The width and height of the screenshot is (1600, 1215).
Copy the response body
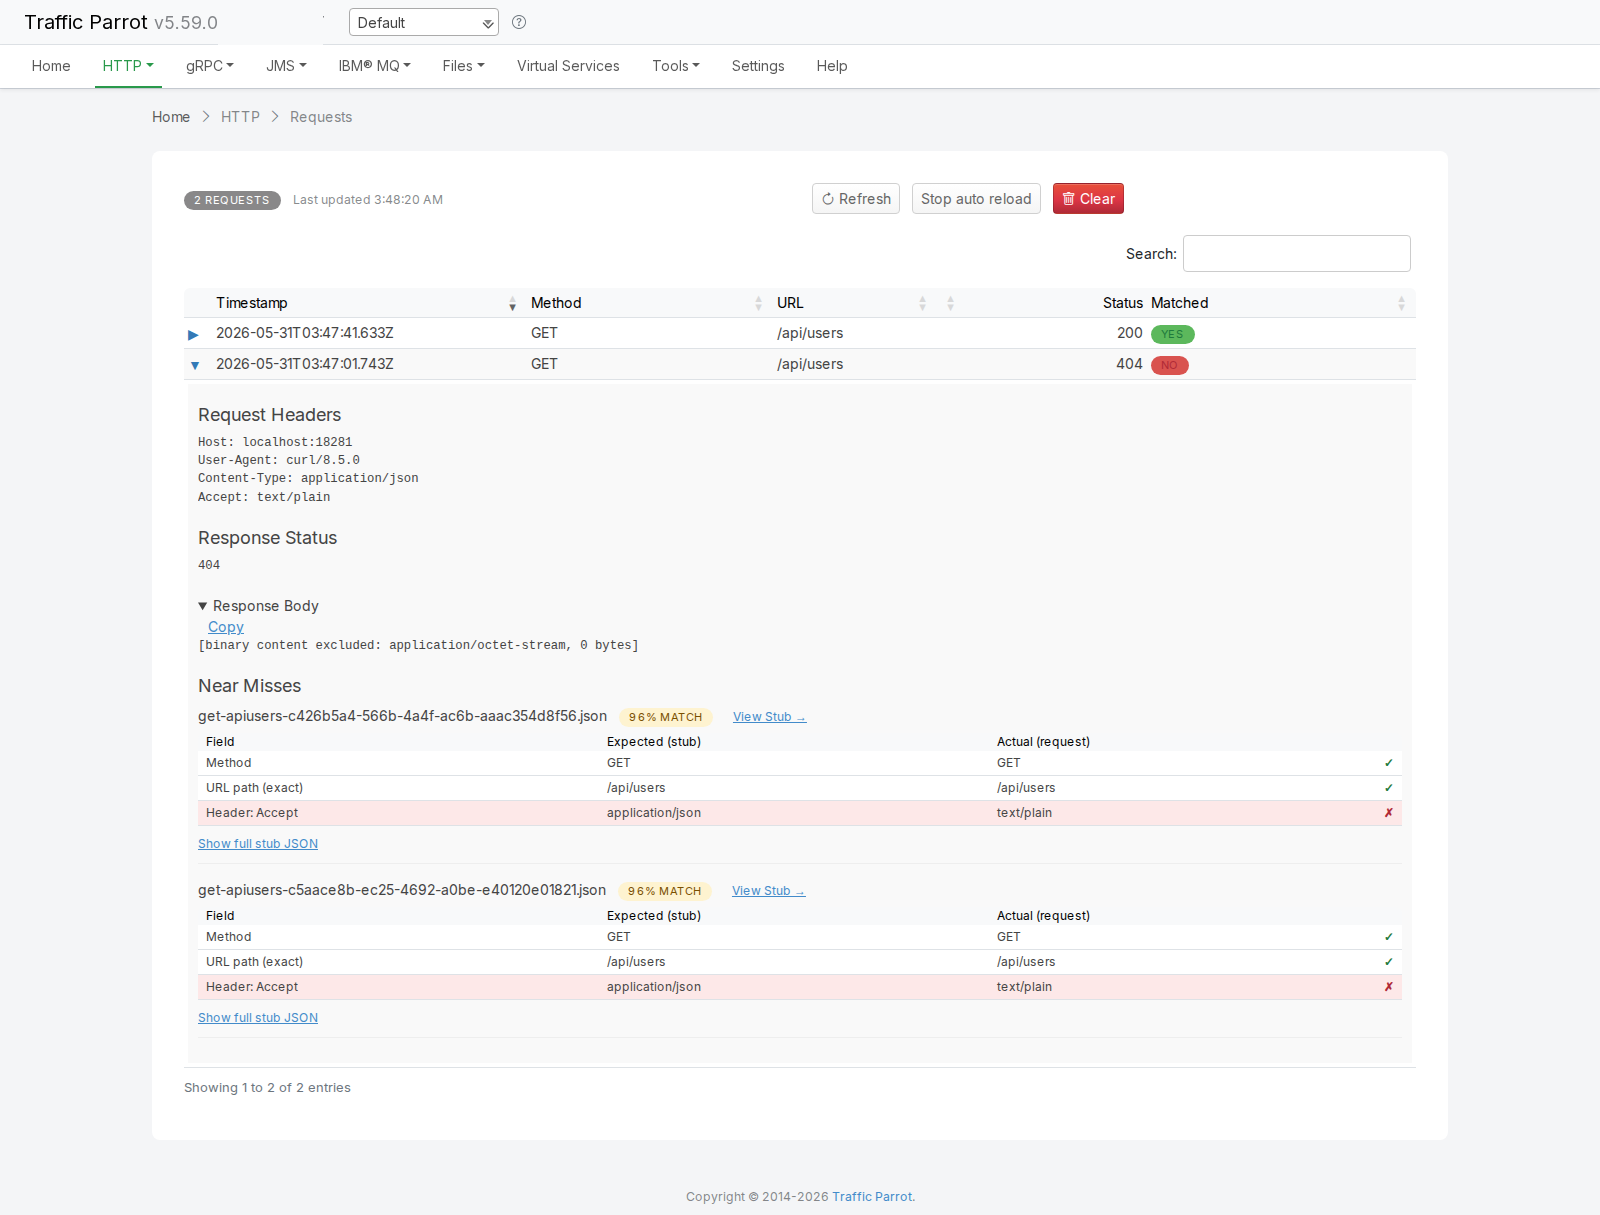pyautogui.click(x=226, y=627)
